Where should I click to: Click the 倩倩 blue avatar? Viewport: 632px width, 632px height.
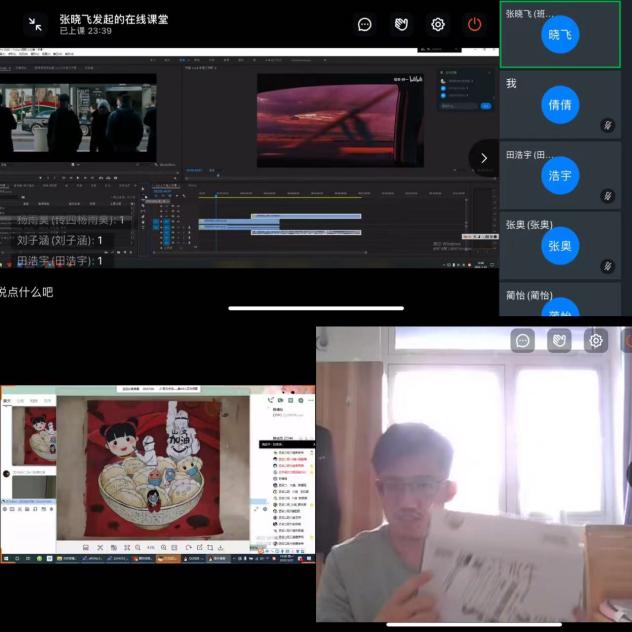tap(560, 105)
